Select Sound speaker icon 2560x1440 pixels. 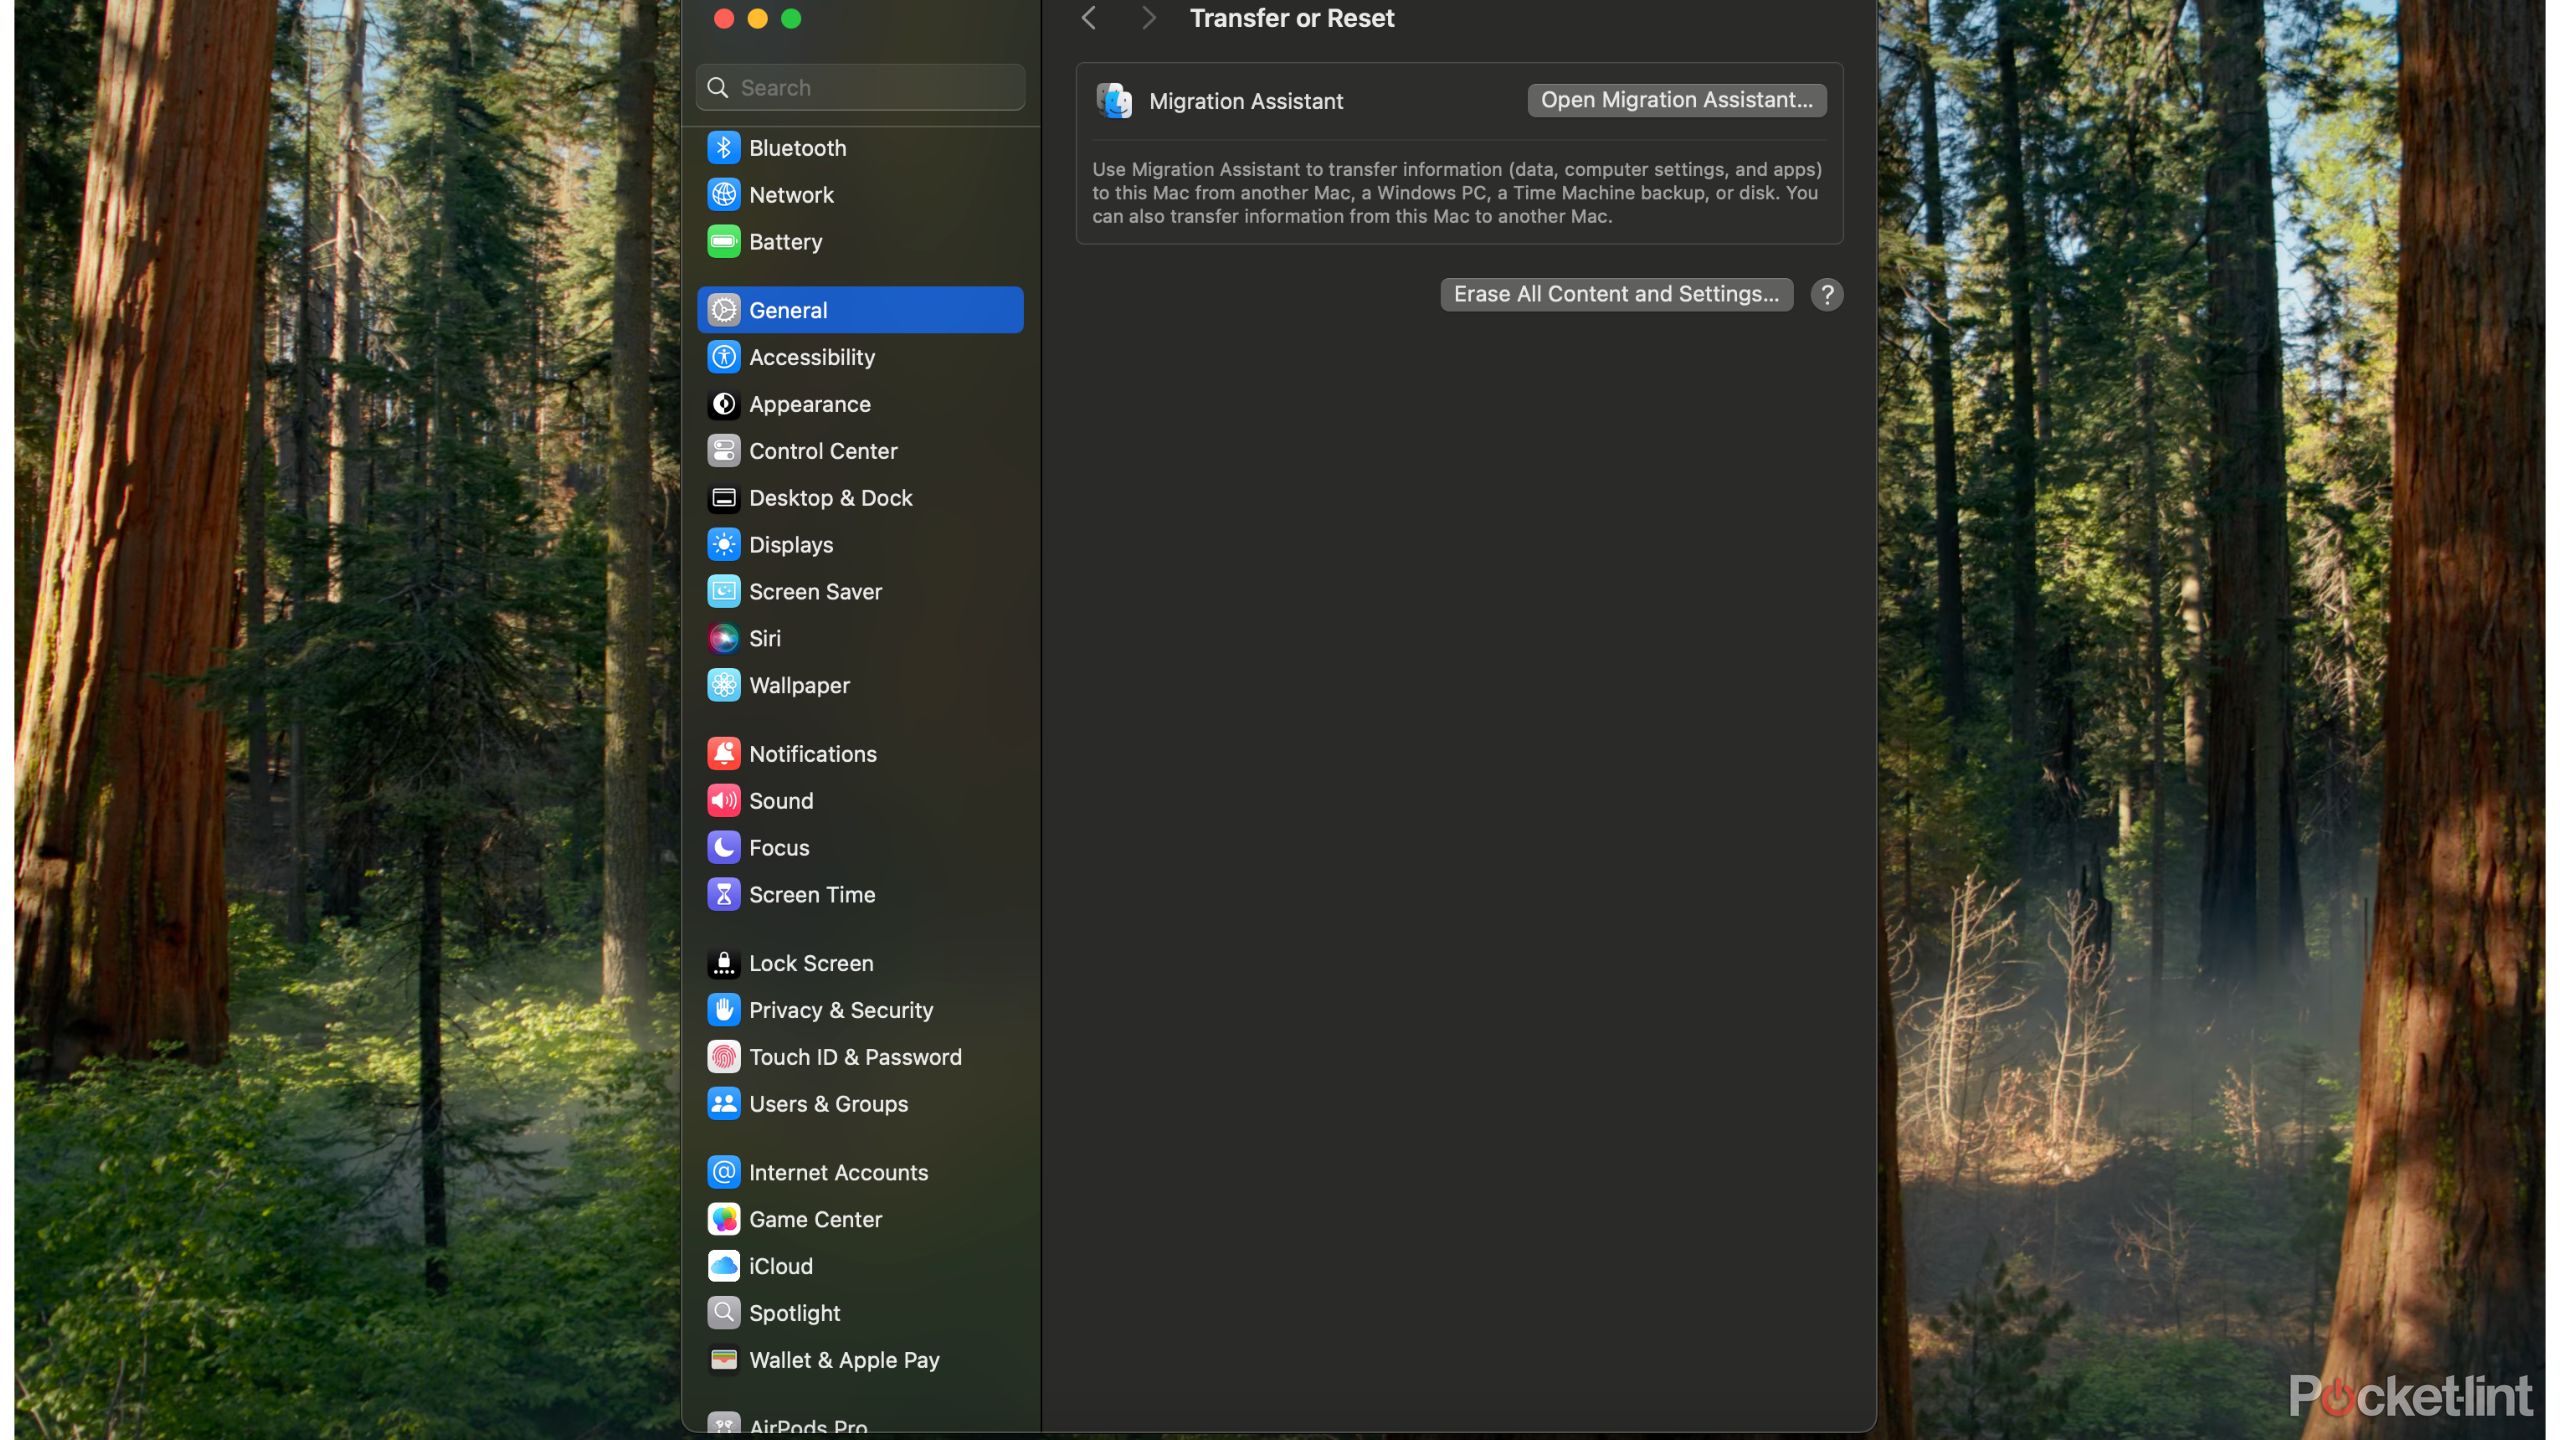[x=724, y=801]
